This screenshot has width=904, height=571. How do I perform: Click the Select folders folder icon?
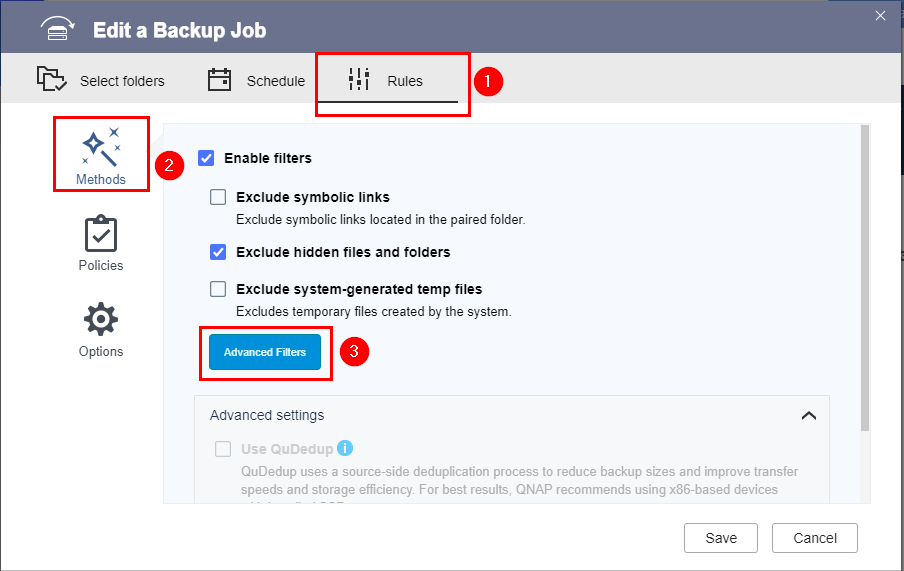click(51, 80)
